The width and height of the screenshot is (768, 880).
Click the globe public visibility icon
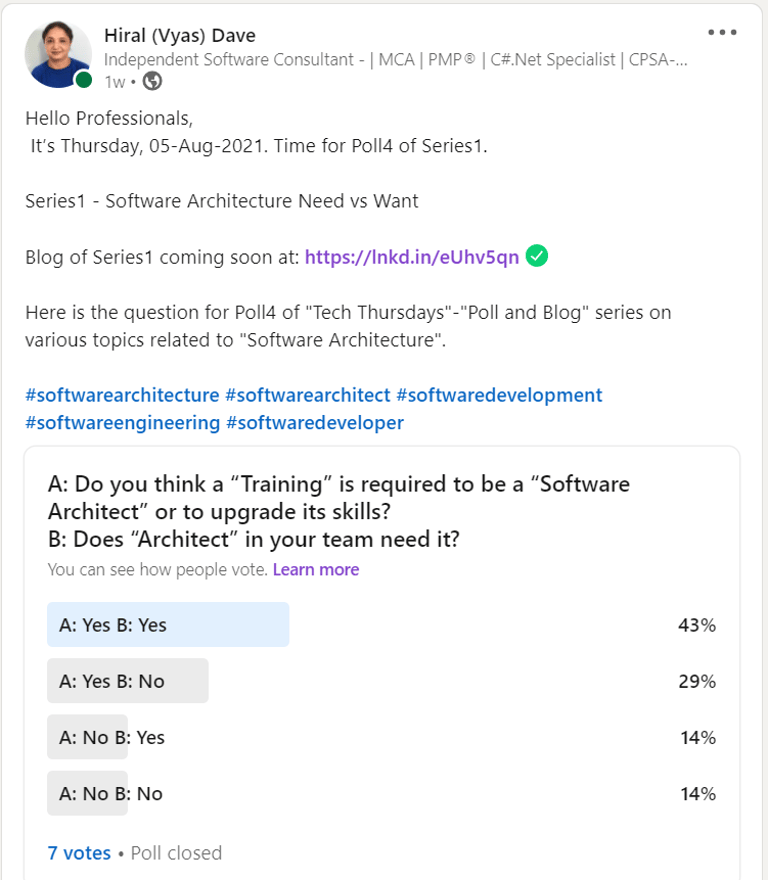(152, 81)
